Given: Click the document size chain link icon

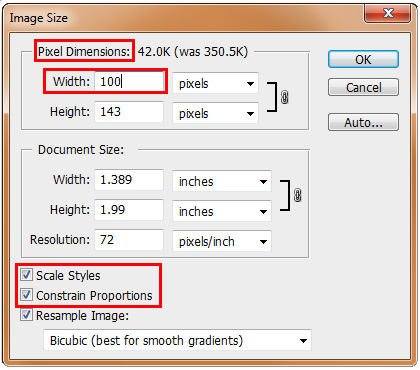Looking at the screenshot, I should click(297, 195).
